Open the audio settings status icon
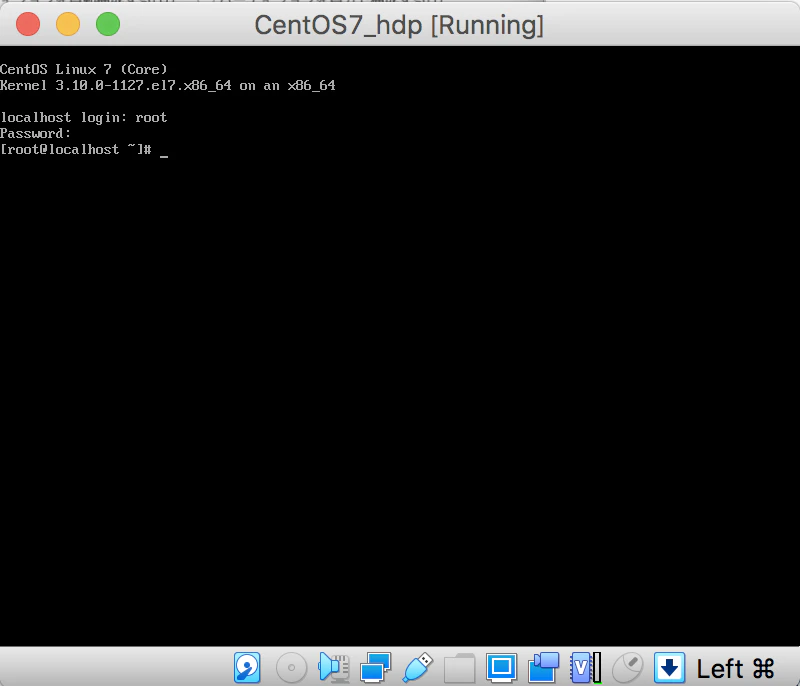 point(334,667)
